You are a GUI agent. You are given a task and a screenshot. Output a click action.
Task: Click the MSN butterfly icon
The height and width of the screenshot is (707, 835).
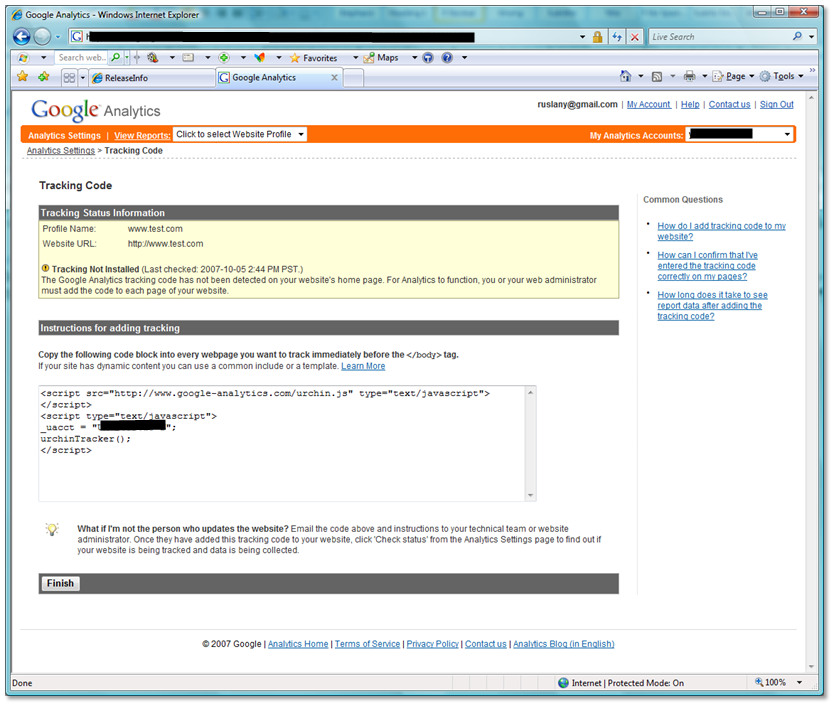click(259, 57)
